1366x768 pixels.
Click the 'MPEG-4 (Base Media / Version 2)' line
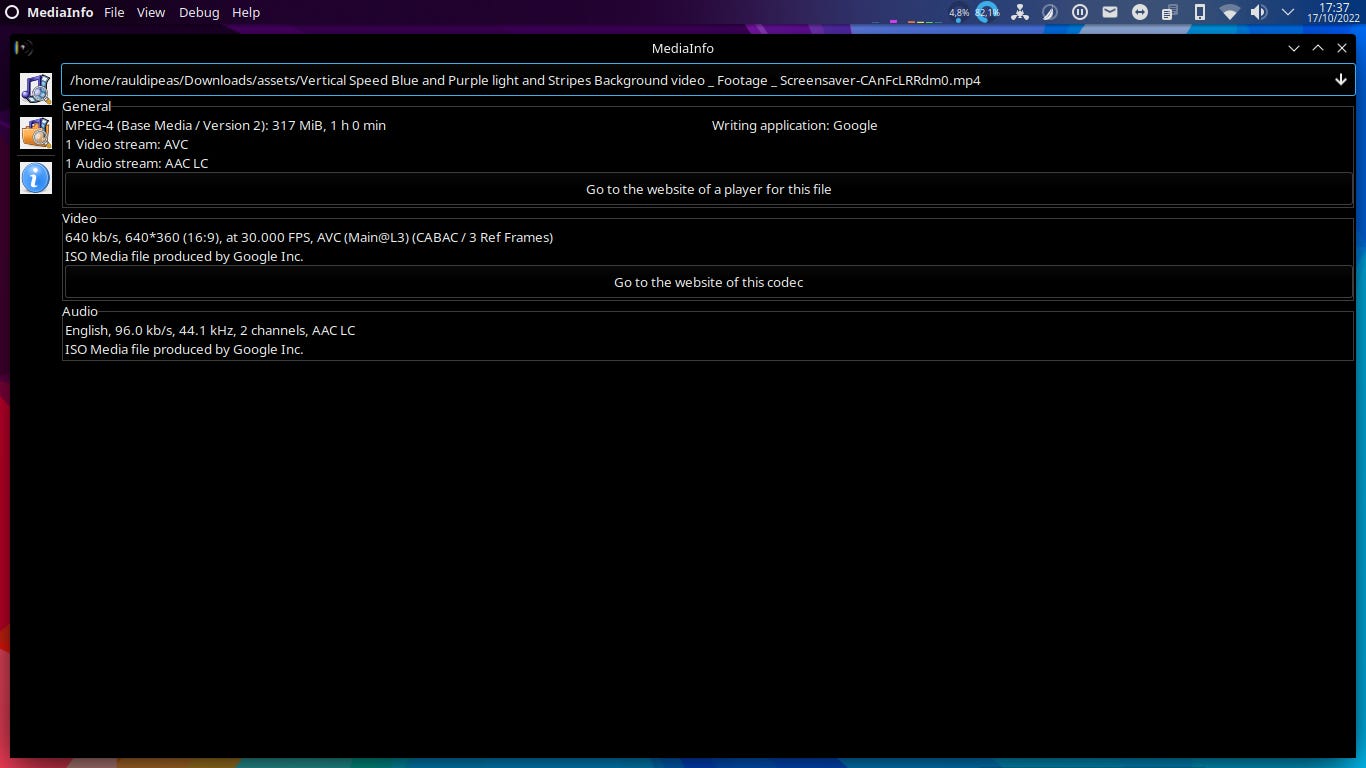tap(225, 125)
